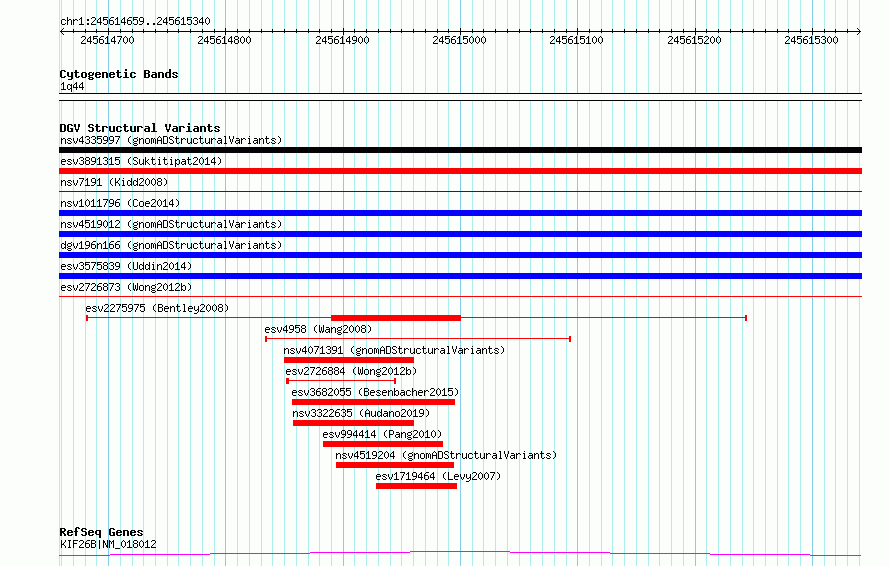Image resolution: width=890 pixels, height=566 pixels.
Task: Click the red esv3682055 variant bar
Action: 373,402
